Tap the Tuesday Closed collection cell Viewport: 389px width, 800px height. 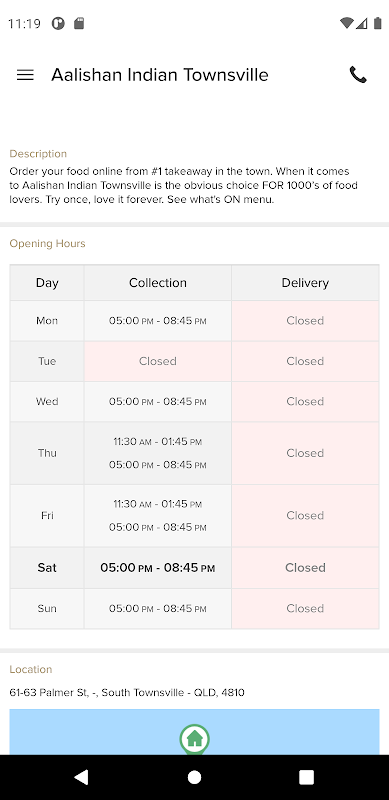tap(158, 361)
